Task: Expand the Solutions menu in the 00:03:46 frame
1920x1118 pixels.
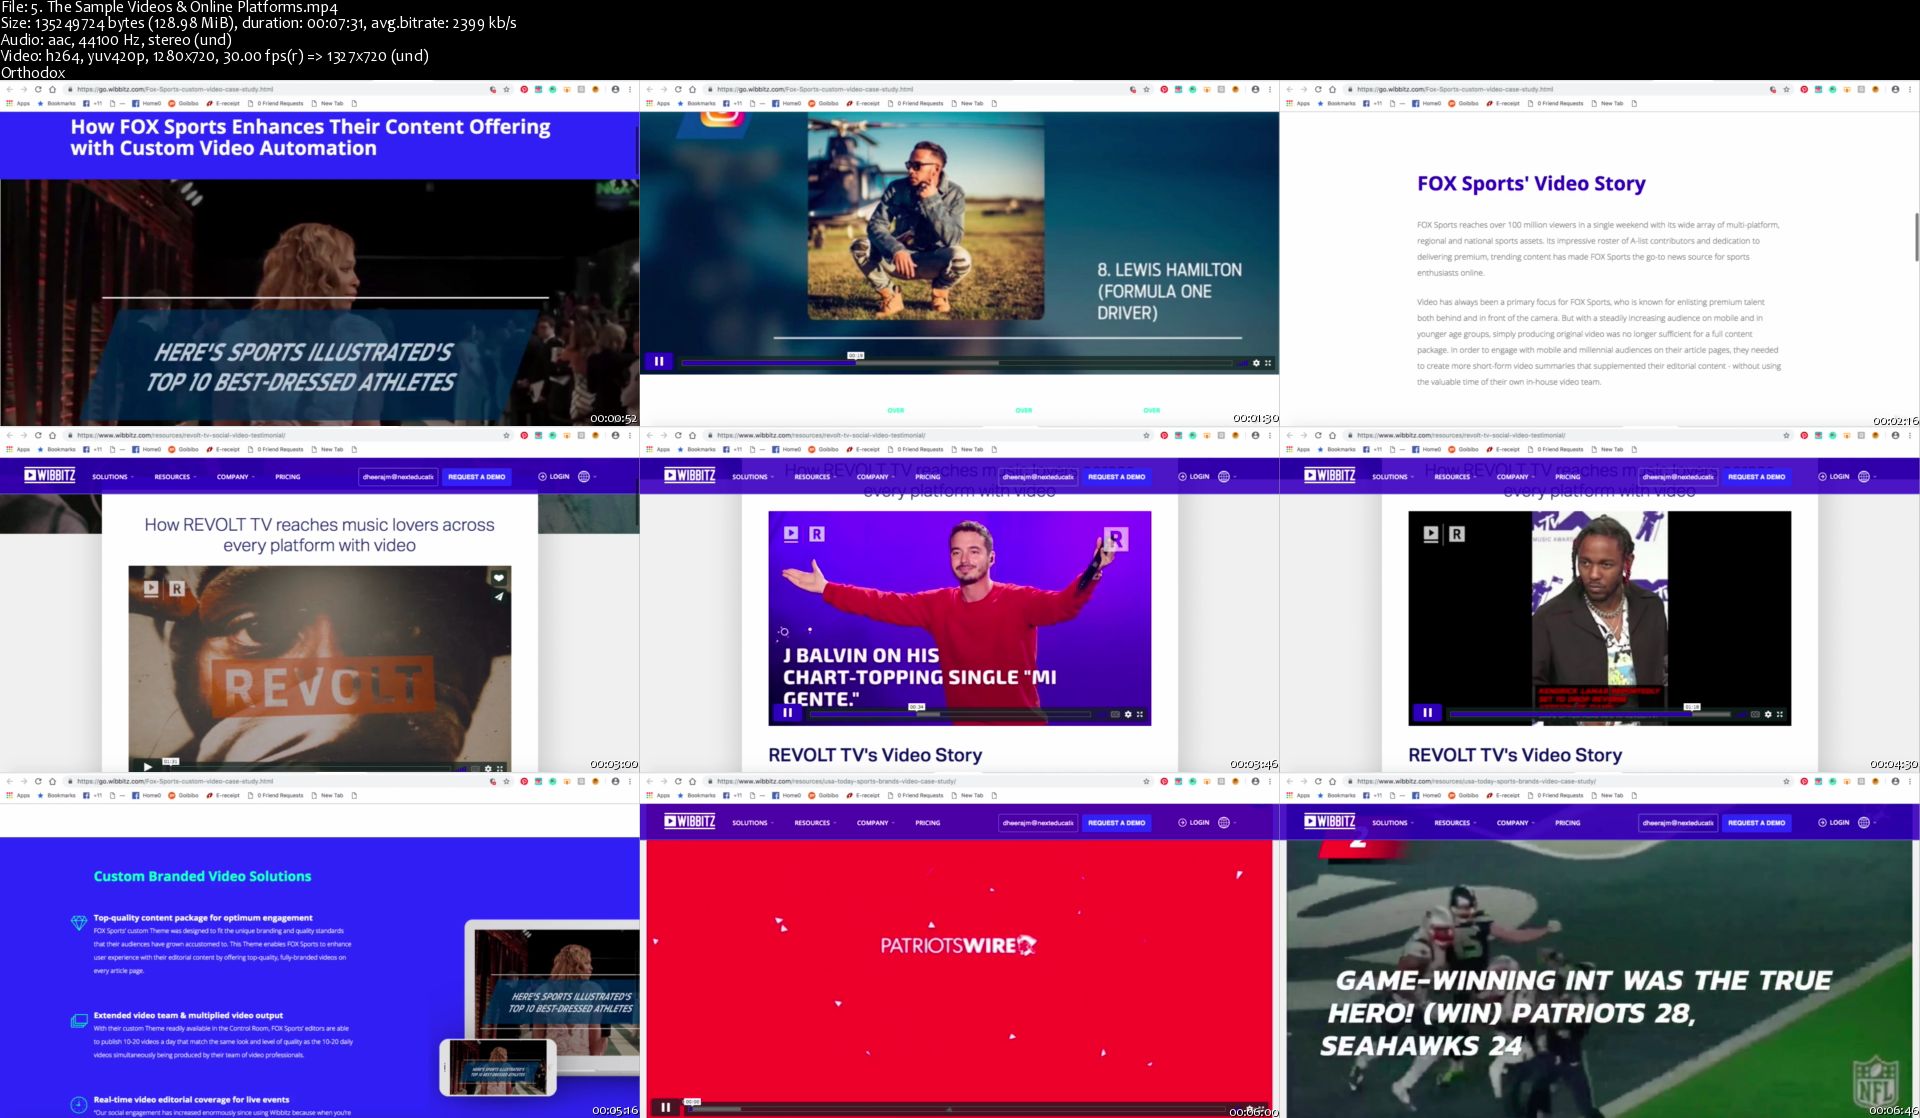Action: tap(752, 477)
